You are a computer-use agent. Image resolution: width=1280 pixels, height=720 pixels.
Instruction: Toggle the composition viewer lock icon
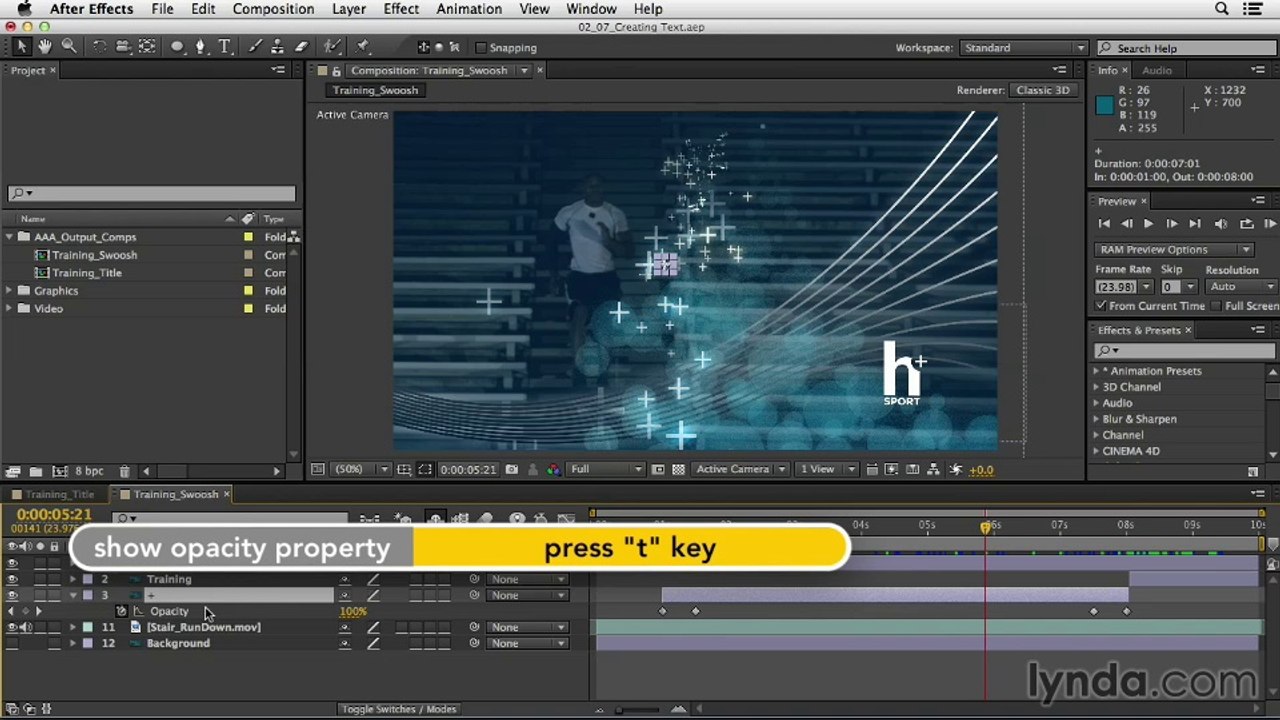click(336, 70)
